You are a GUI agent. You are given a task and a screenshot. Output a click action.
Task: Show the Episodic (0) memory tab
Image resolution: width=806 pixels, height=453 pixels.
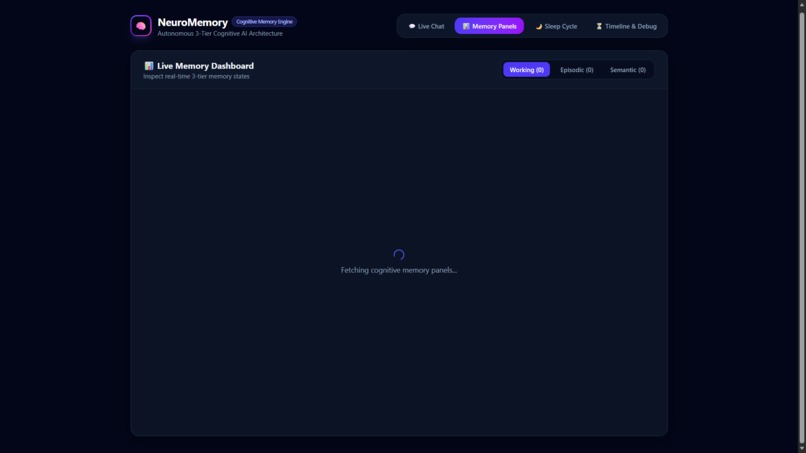(577, 70)
